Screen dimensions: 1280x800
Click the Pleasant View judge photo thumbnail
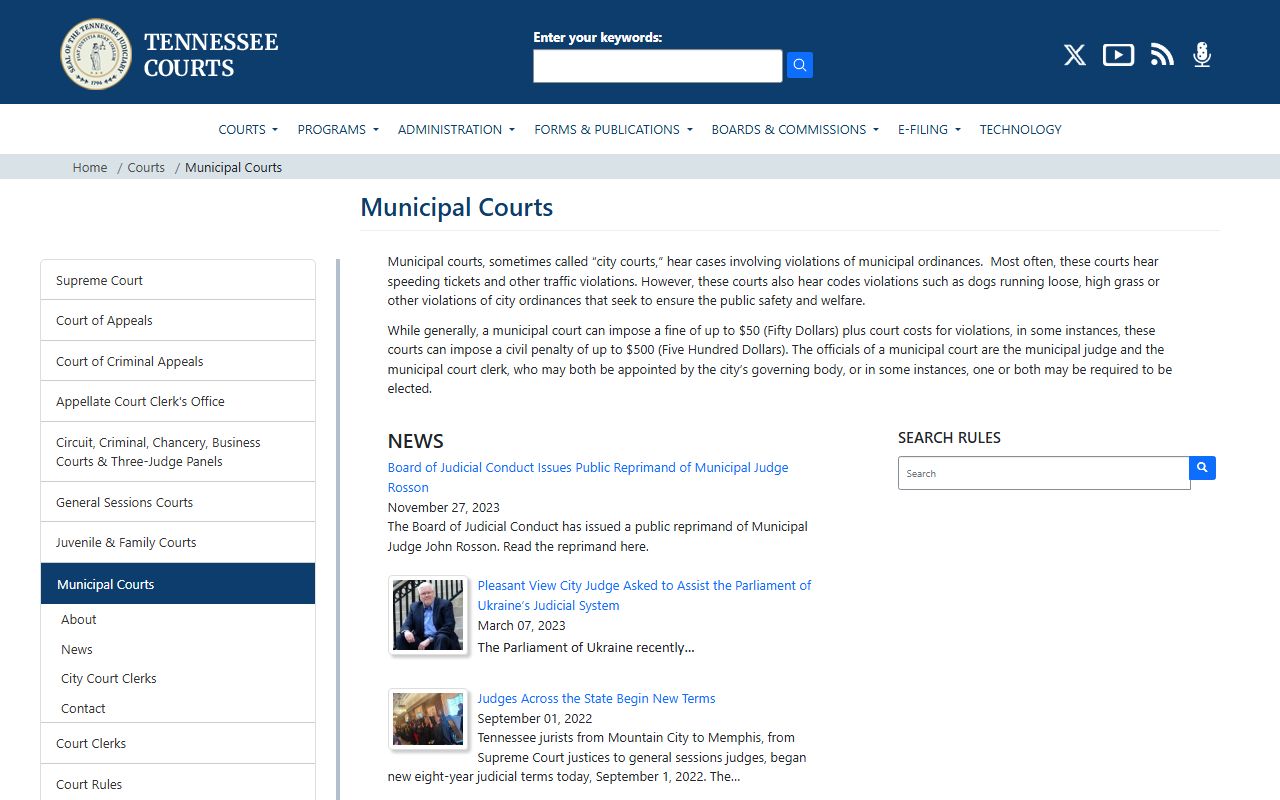point(428,615)
